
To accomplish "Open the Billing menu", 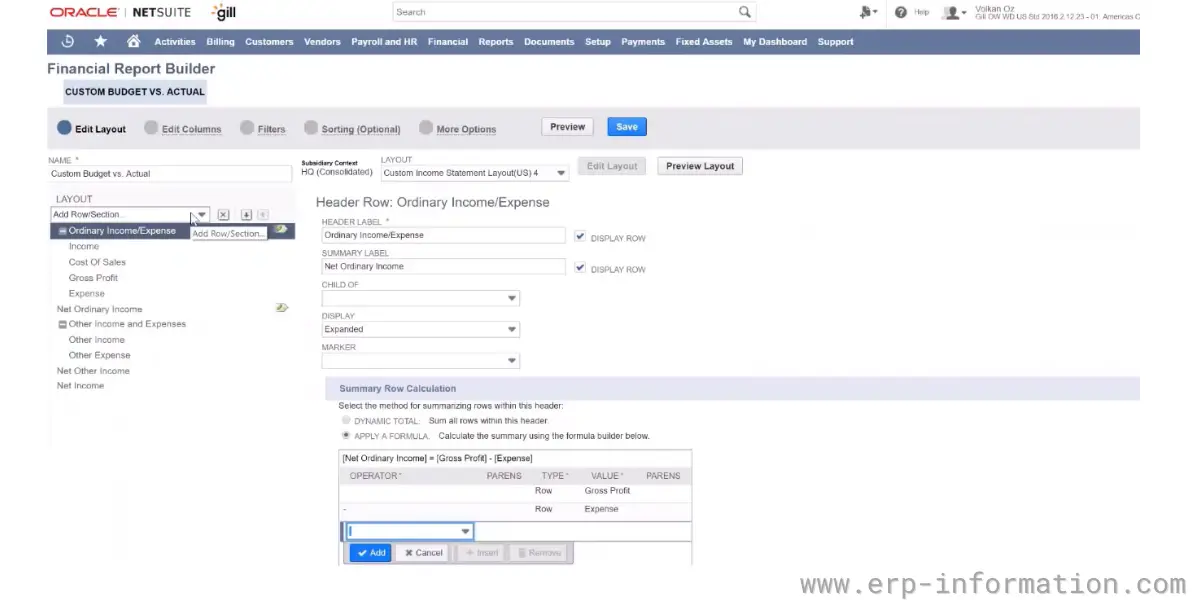I will tap(220, 42).
